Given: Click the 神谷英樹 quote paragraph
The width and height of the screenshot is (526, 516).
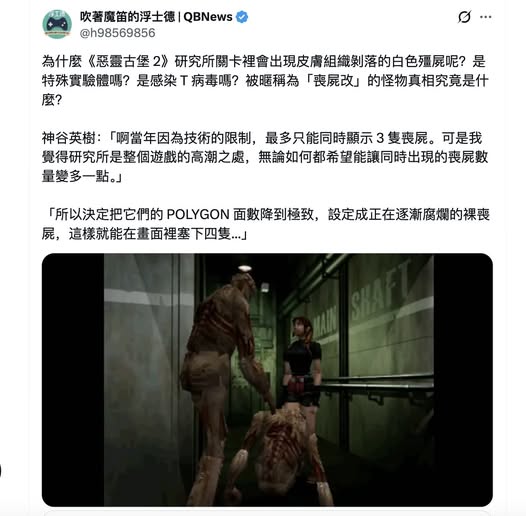Looking at the screenshot, I should coord(265,157).
